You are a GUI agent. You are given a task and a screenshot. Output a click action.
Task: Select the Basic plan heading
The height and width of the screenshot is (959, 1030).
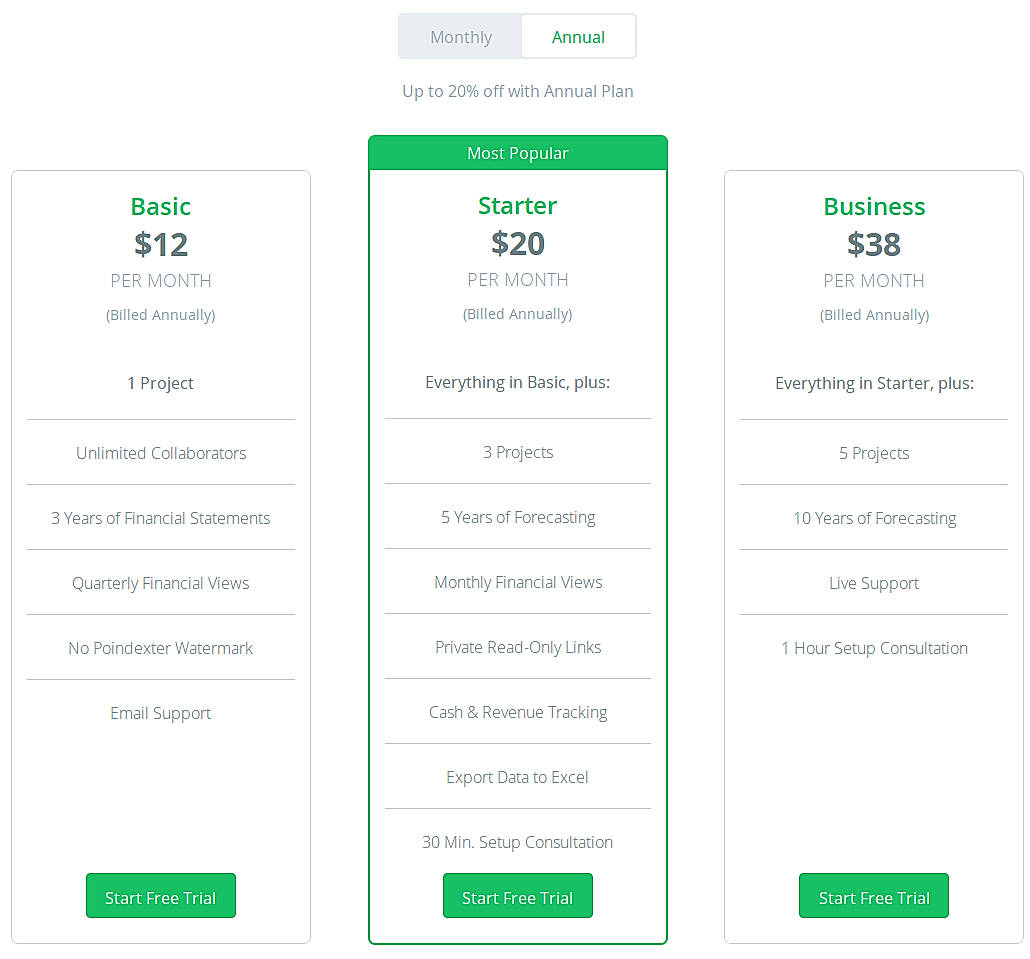coord(160,206)
